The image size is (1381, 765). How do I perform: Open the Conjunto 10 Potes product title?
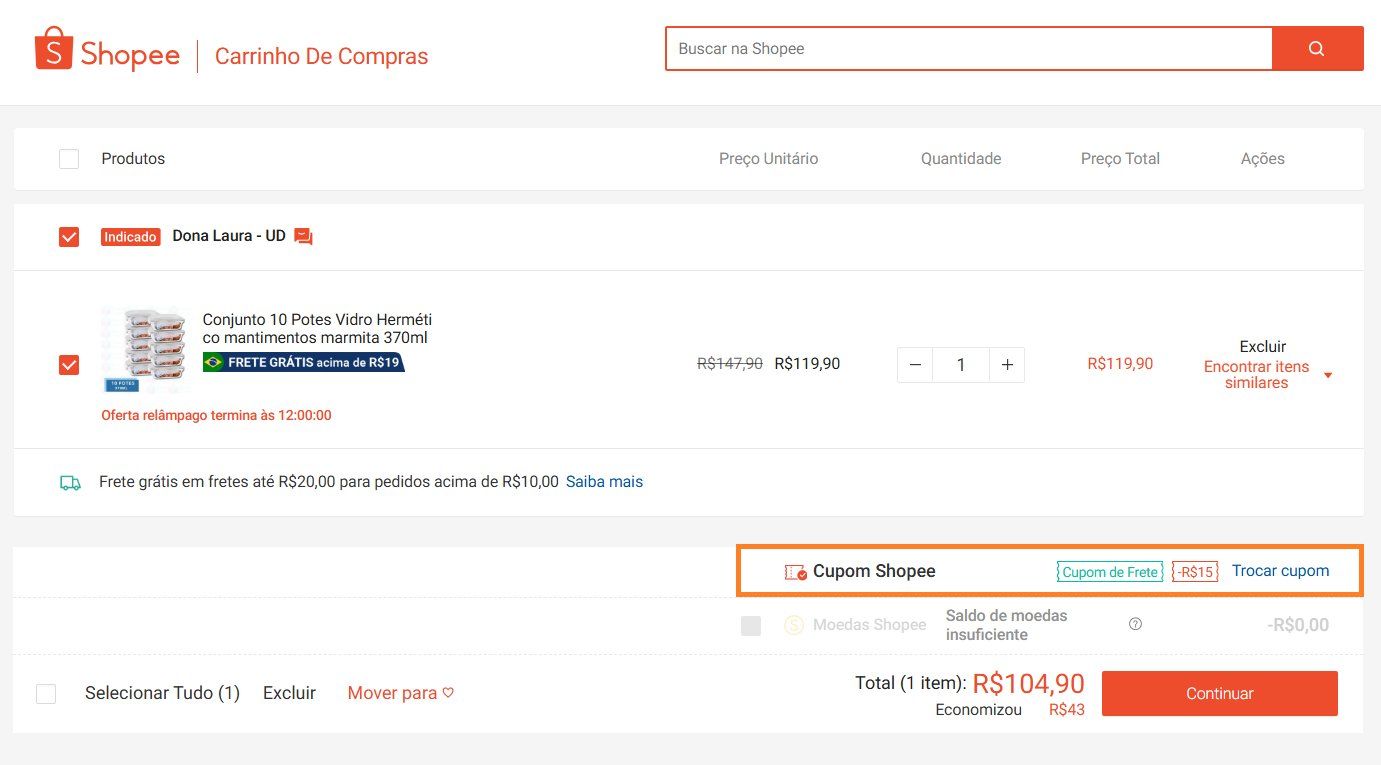[317, 329]
